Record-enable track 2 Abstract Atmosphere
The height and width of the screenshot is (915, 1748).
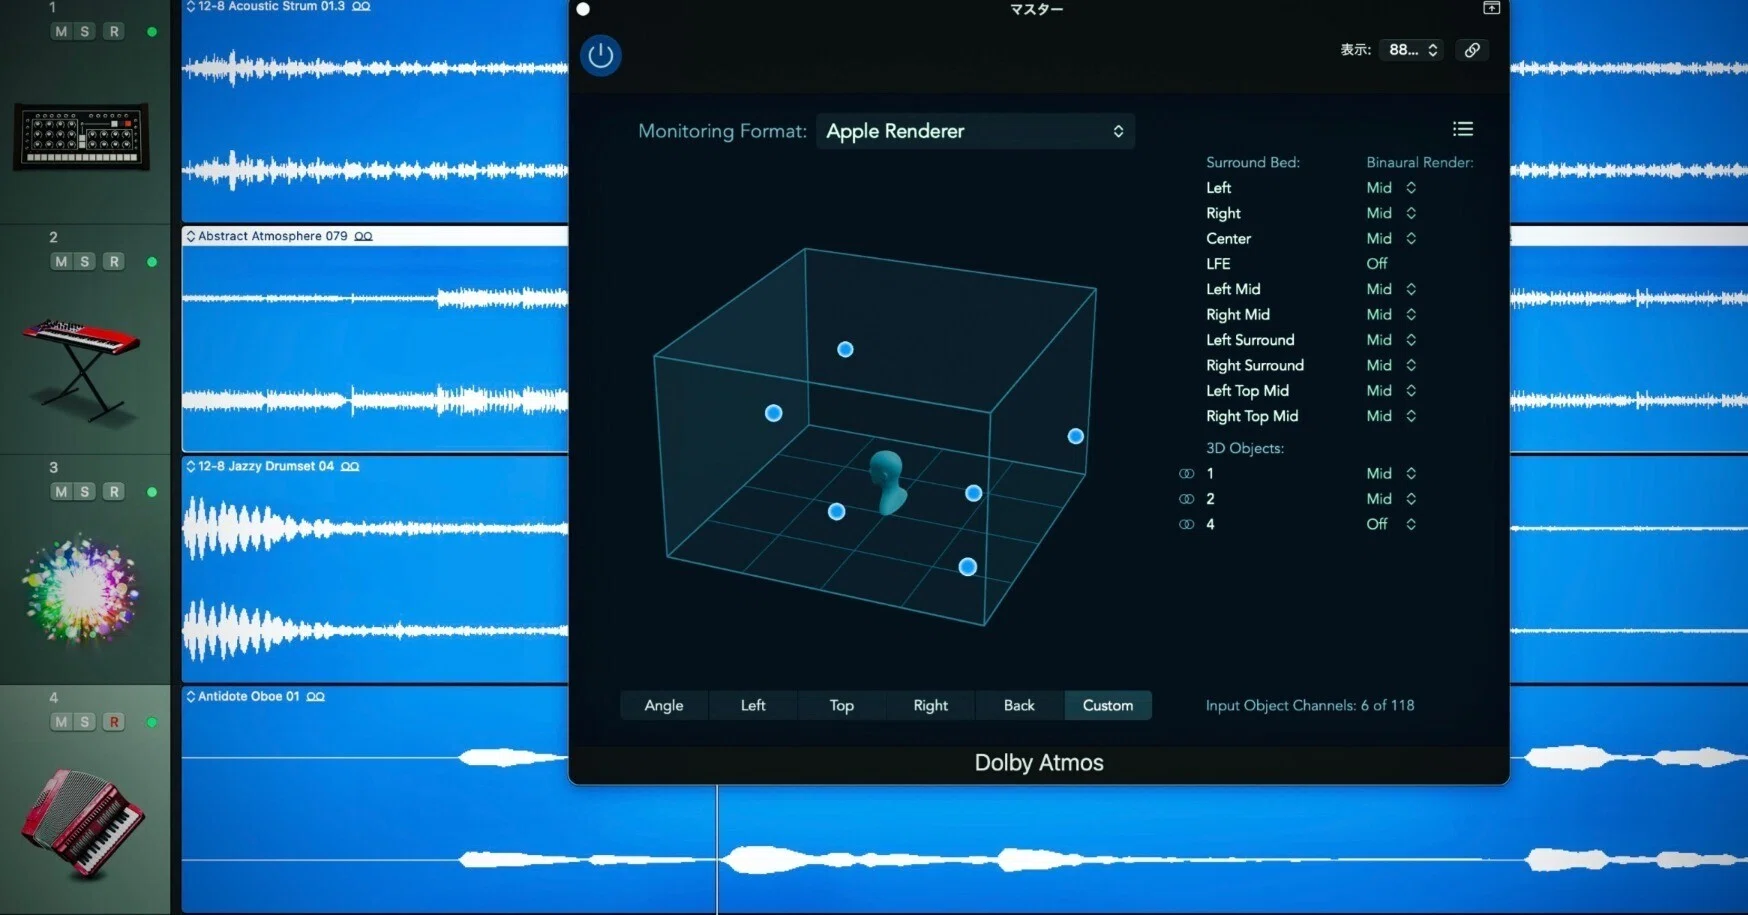(x=114, y=262)
